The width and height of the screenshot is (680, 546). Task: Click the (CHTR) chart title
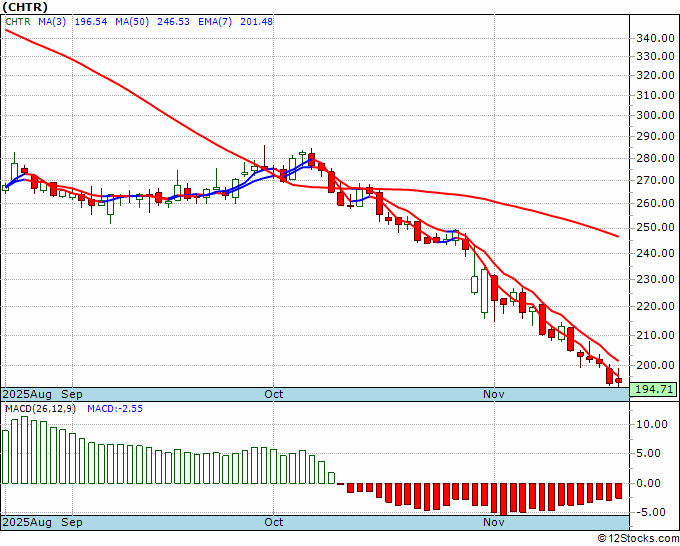point(25,7)
